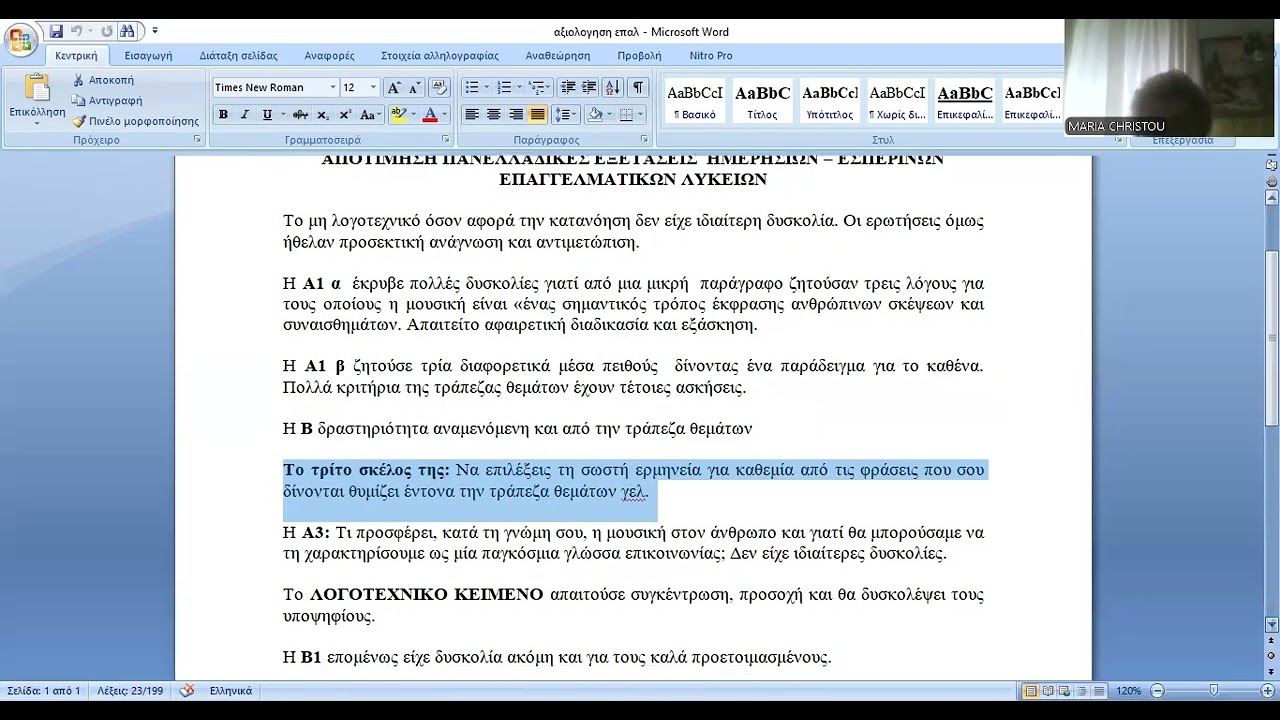Open the multilevel list button
The width and height of the screenshot is (1280, 720).
pyautogui.click(x=539, y=88)
